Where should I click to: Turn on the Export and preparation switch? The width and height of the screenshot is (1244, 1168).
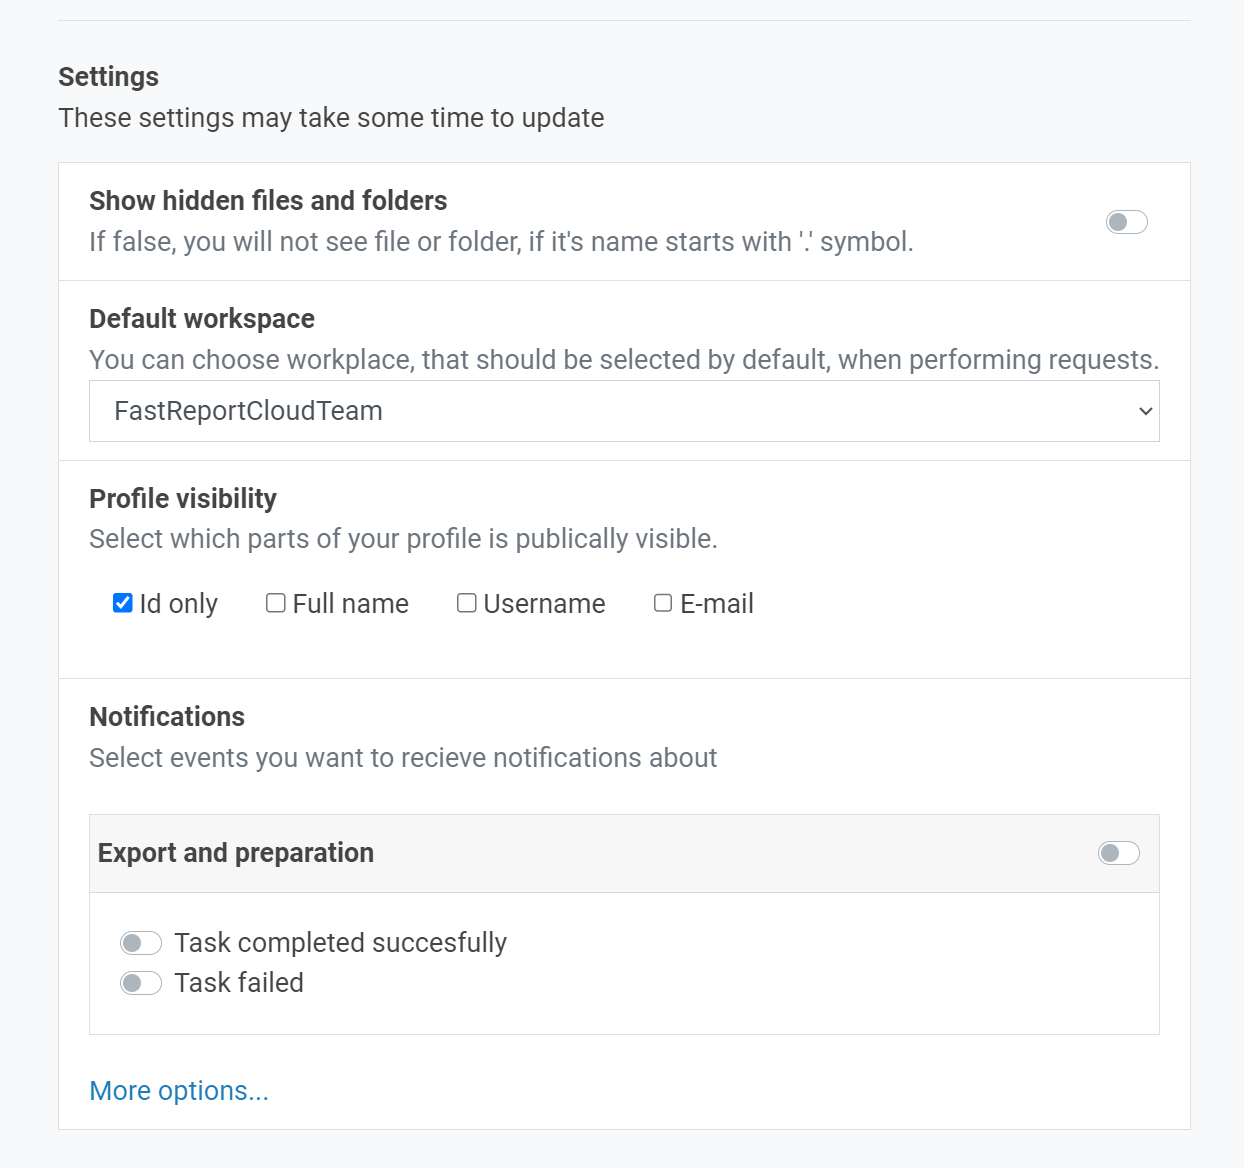(x=1118, y=853)
